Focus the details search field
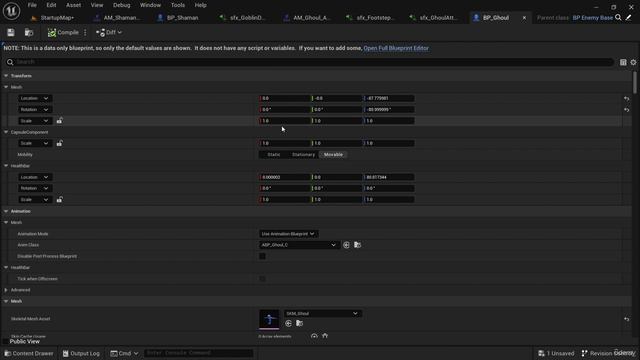 [309, 62]
